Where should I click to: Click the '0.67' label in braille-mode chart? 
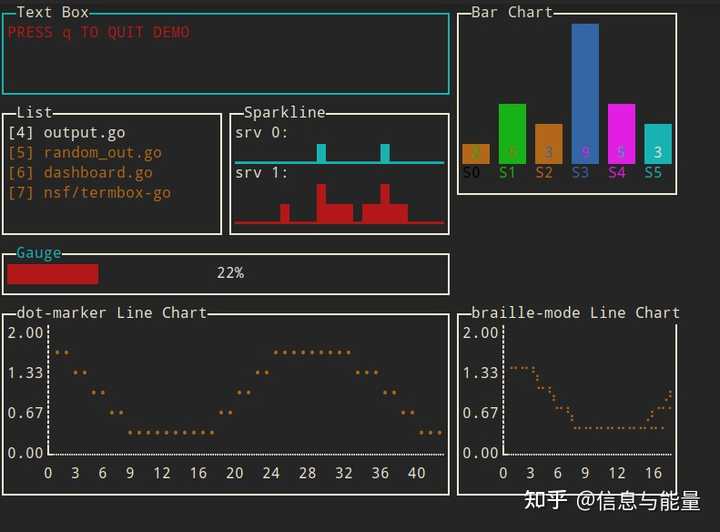[480, 413]
